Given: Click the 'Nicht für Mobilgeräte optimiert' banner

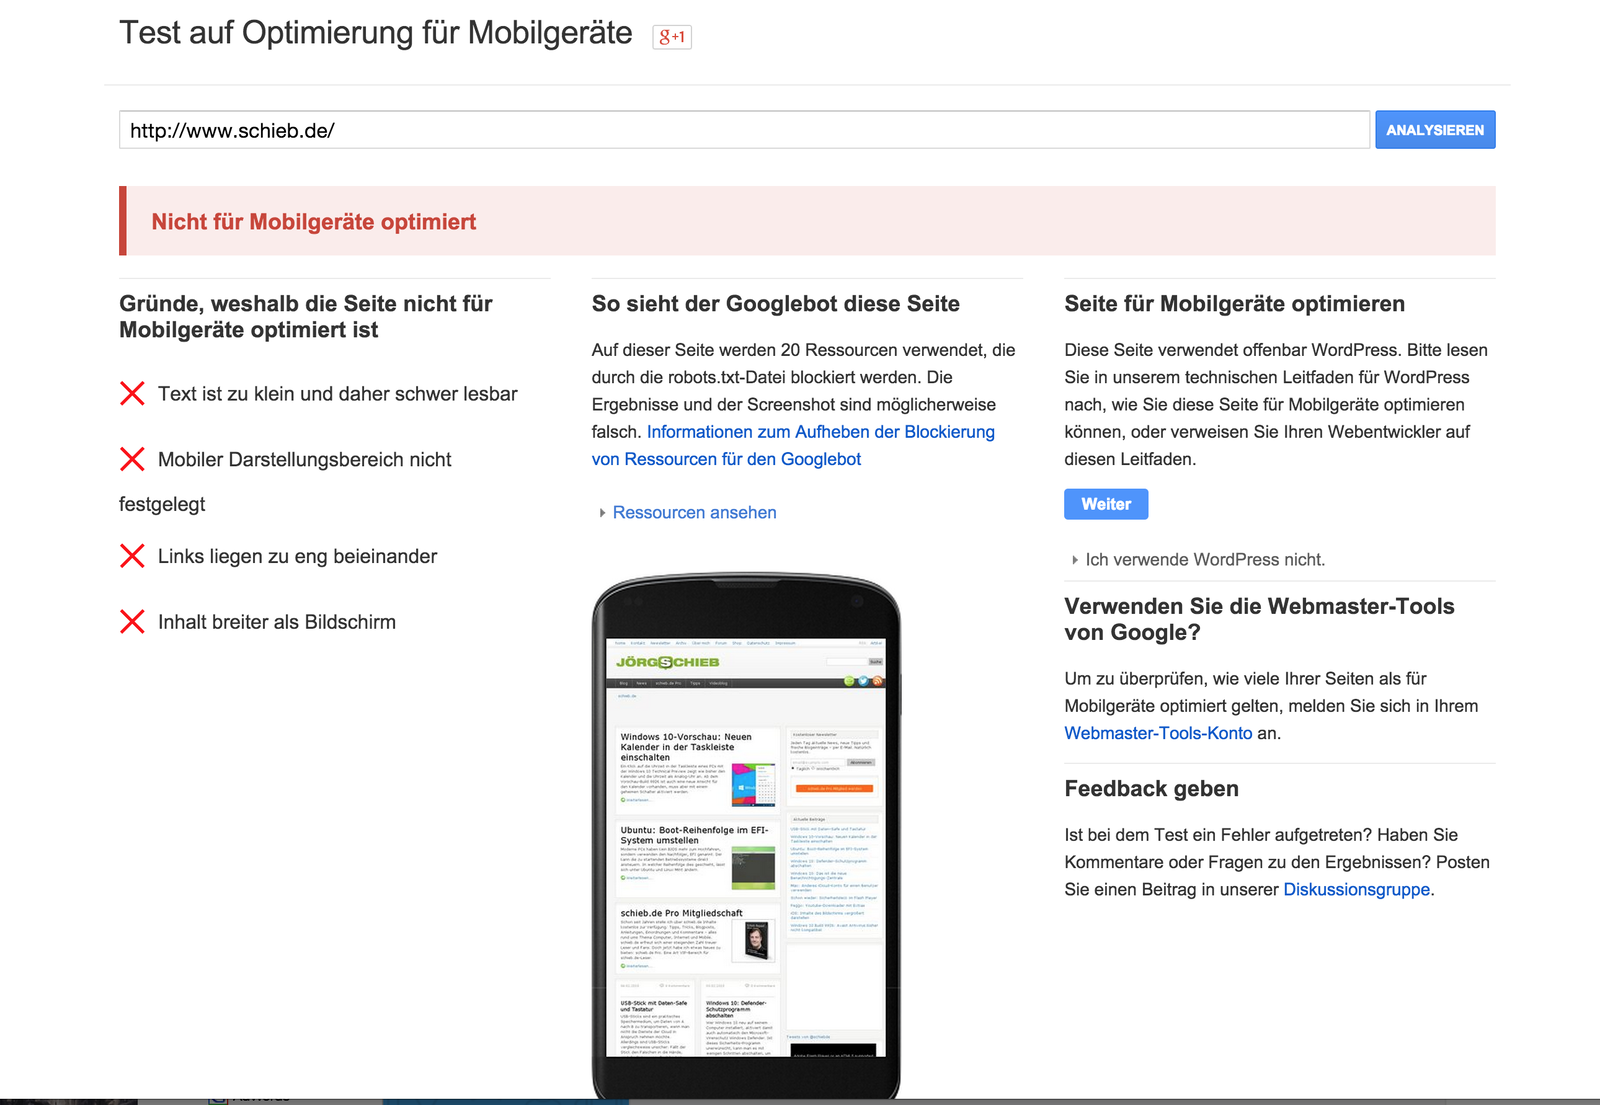Looking at the screenshot, I should [x=807, y=221].
